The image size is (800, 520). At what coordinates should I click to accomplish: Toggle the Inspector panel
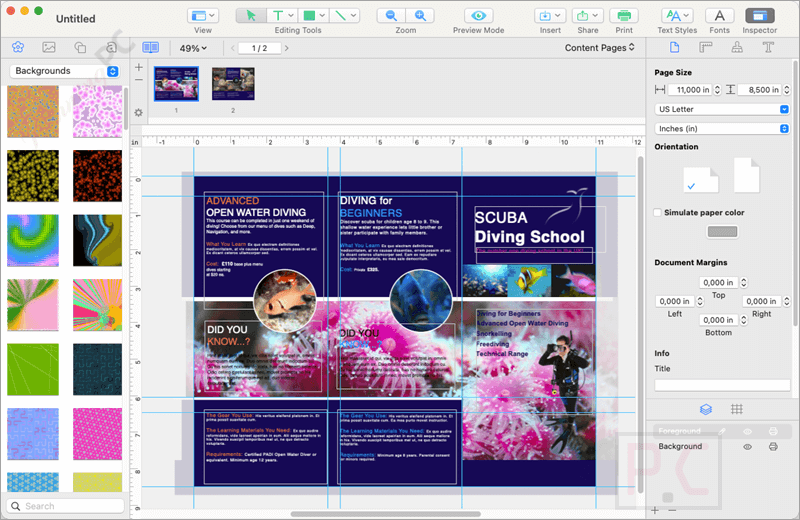click(x=760, y=15)
